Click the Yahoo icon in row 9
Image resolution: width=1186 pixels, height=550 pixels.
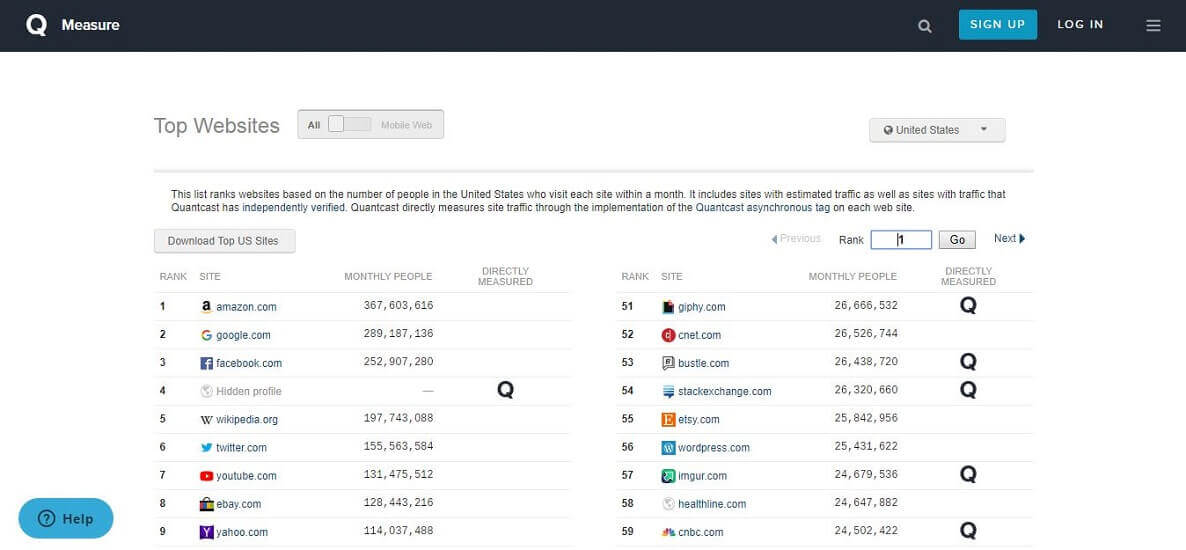coord(206,533)
